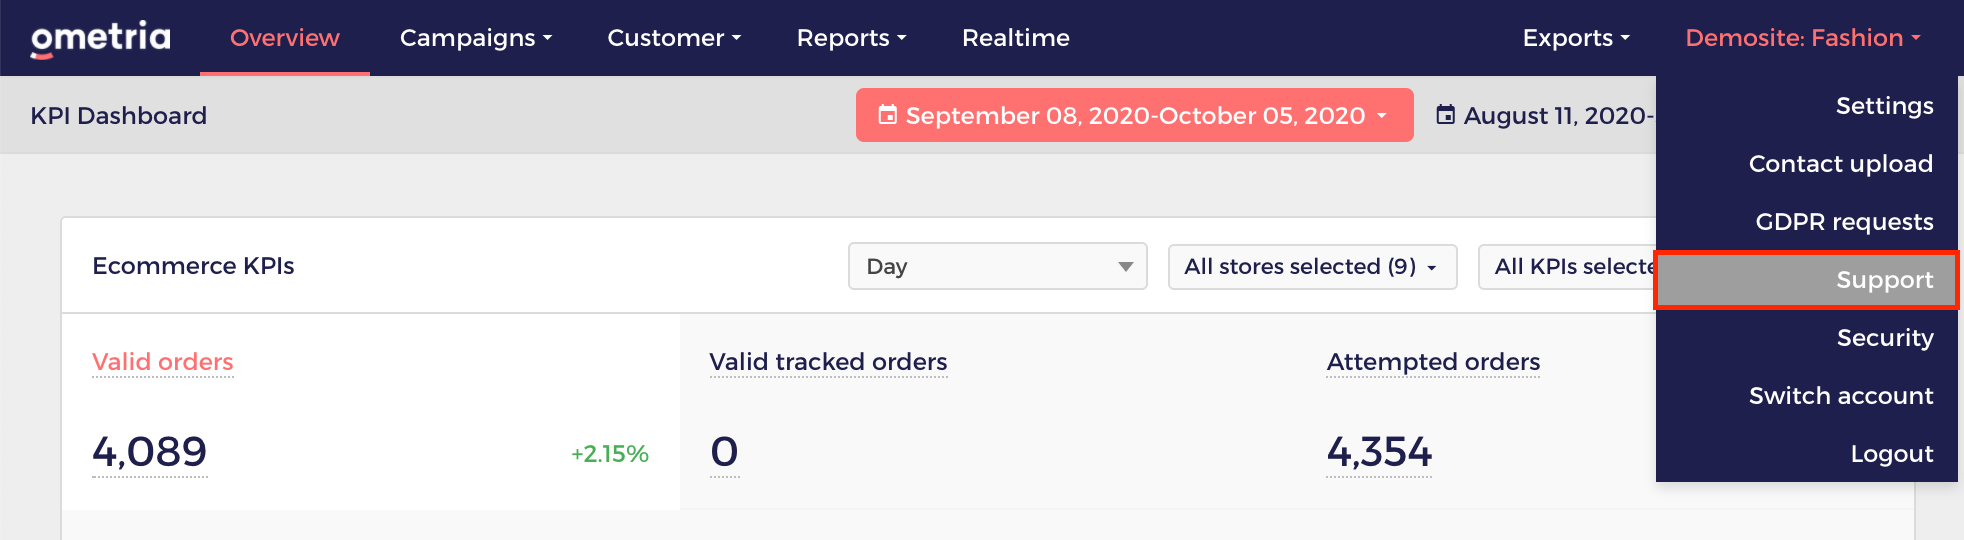Open the Reports dropdown menu
The width and height of the screenshot is (1964, 540).
tap(851, 38)
